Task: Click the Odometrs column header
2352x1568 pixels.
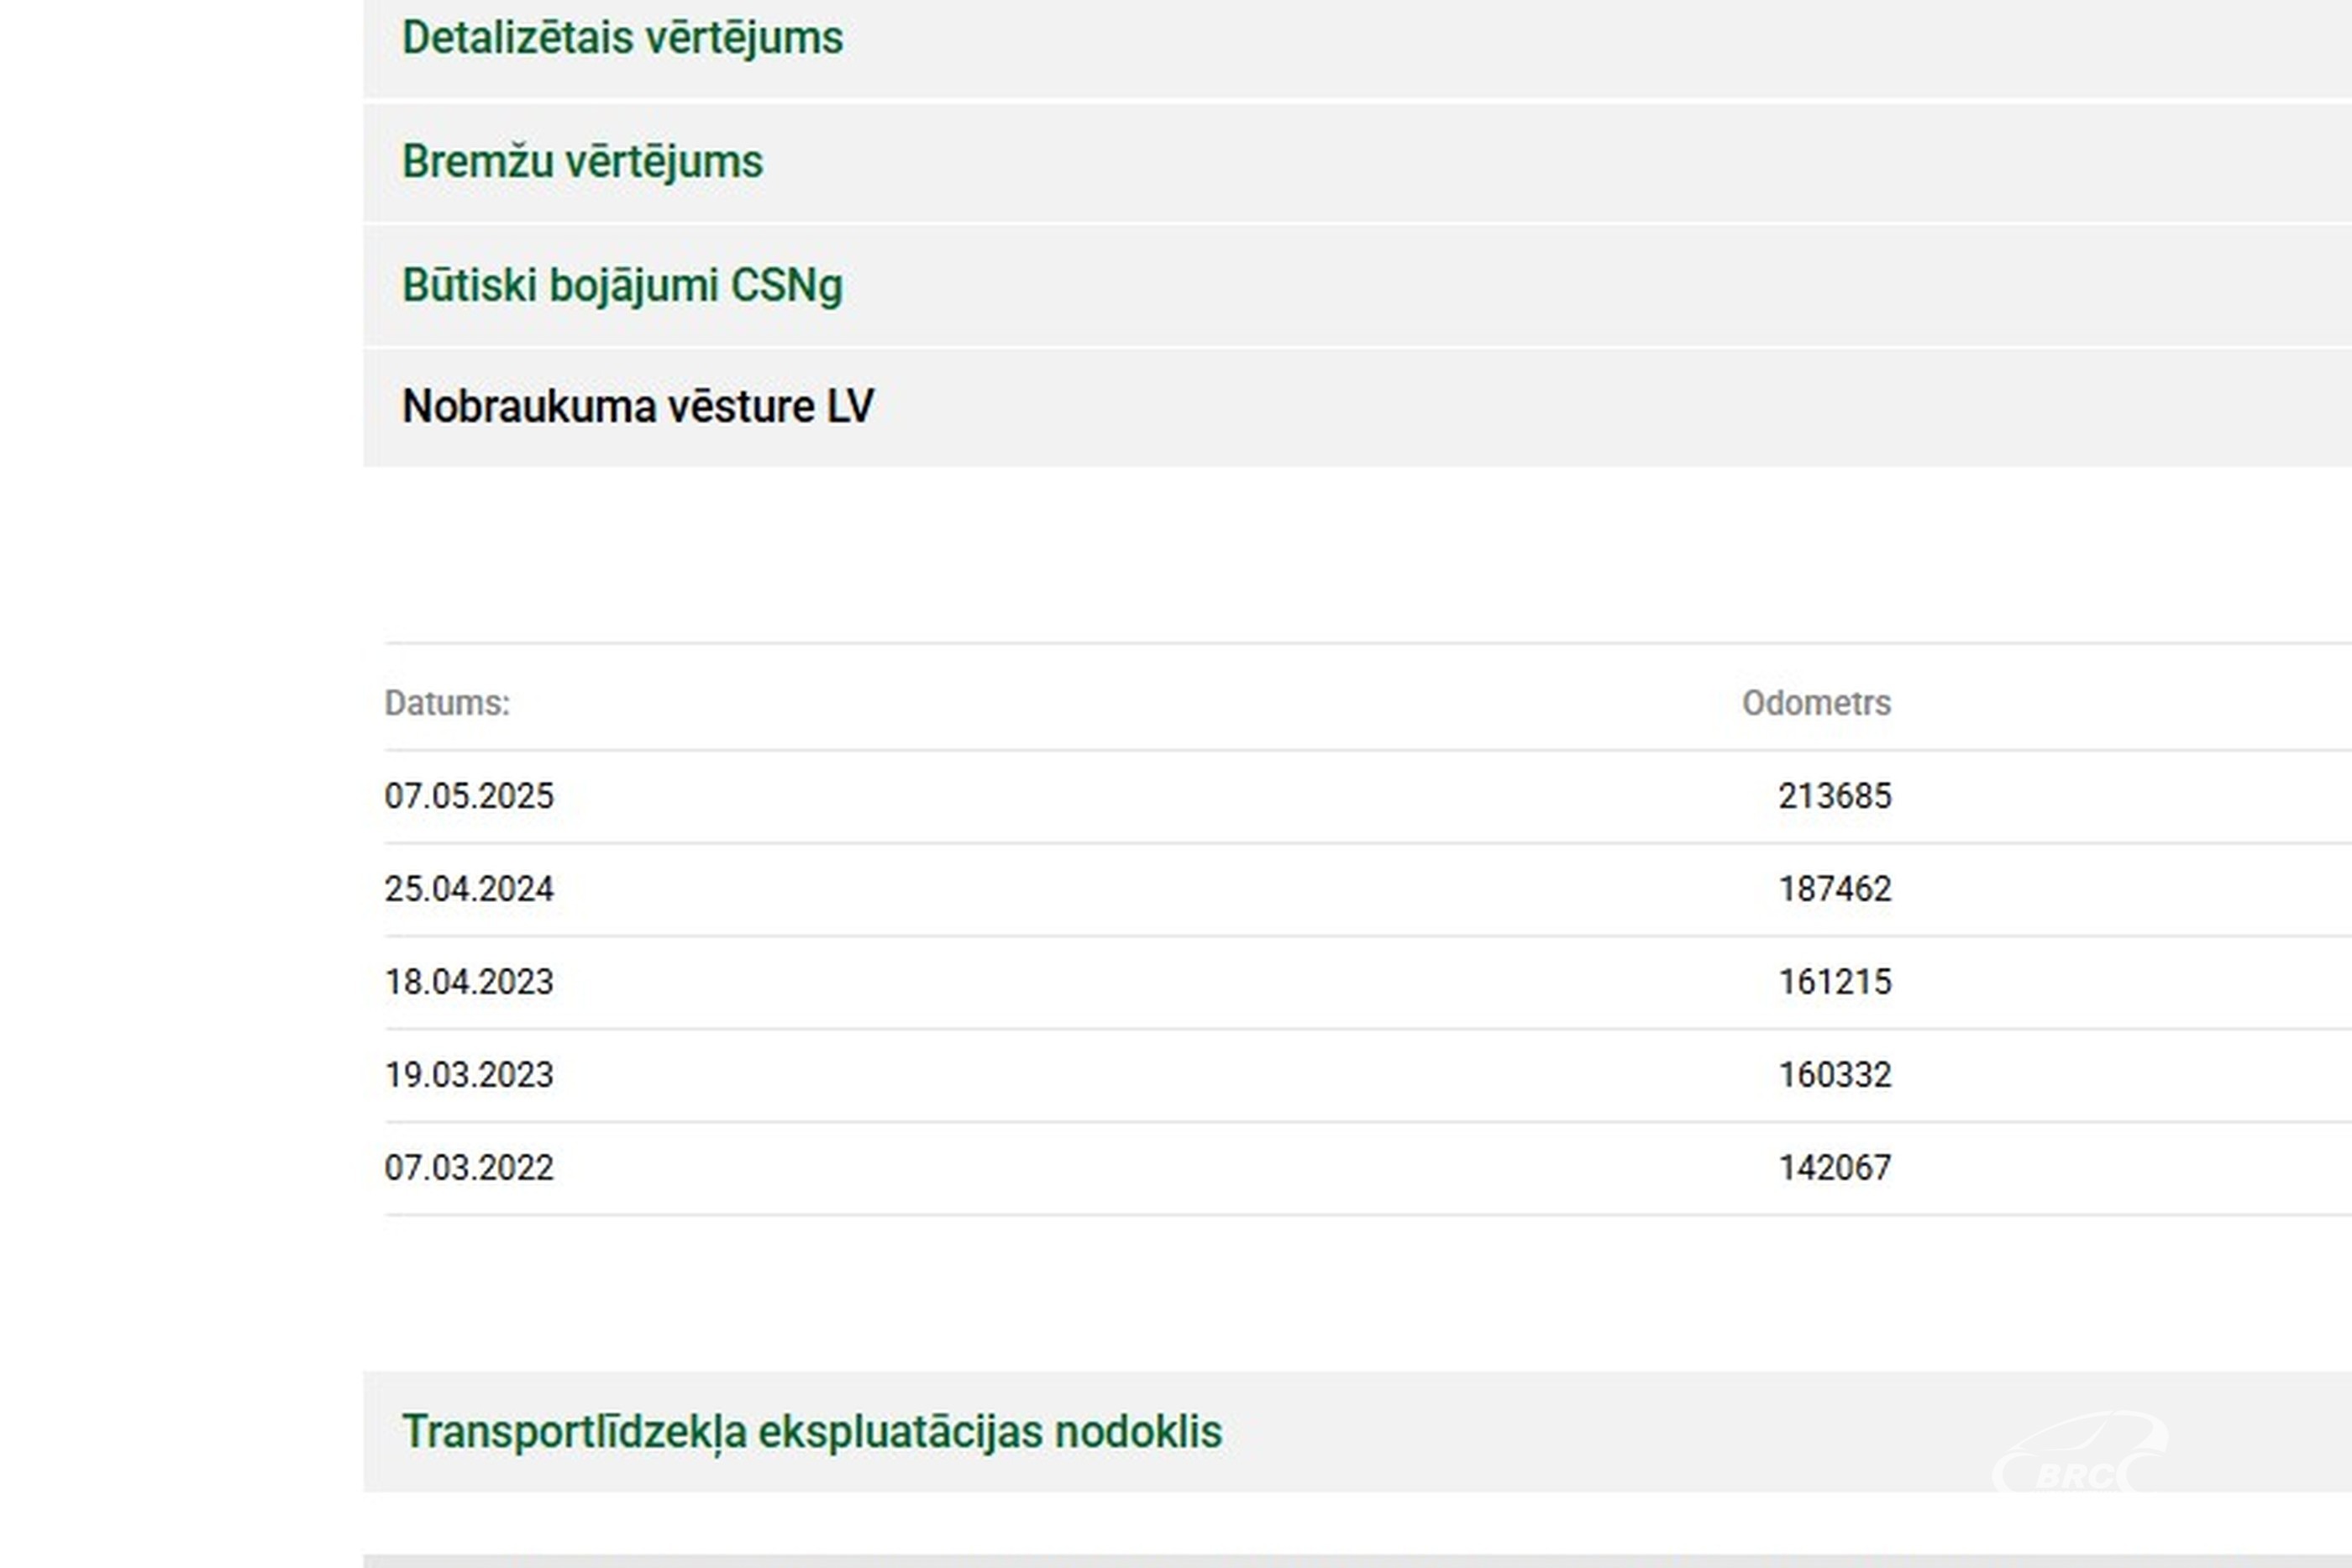Action: [1815, 703]
